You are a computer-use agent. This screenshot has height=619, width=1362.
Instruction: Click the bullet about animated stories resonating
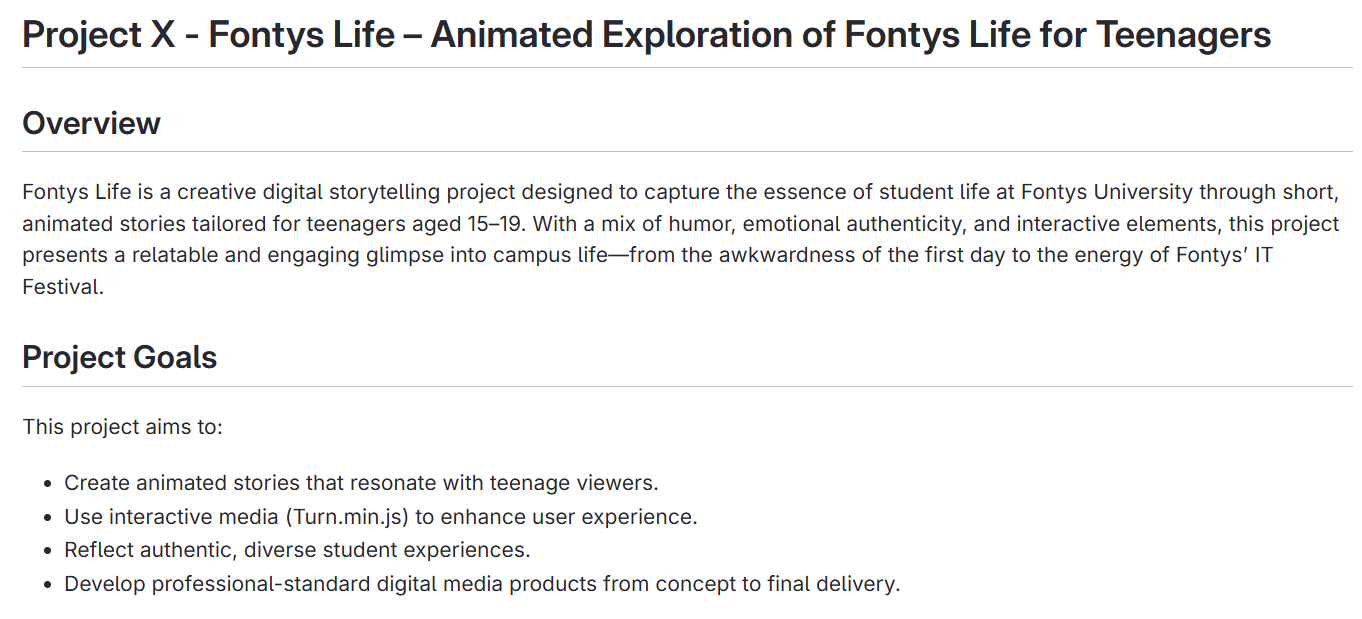click(361, 483)
